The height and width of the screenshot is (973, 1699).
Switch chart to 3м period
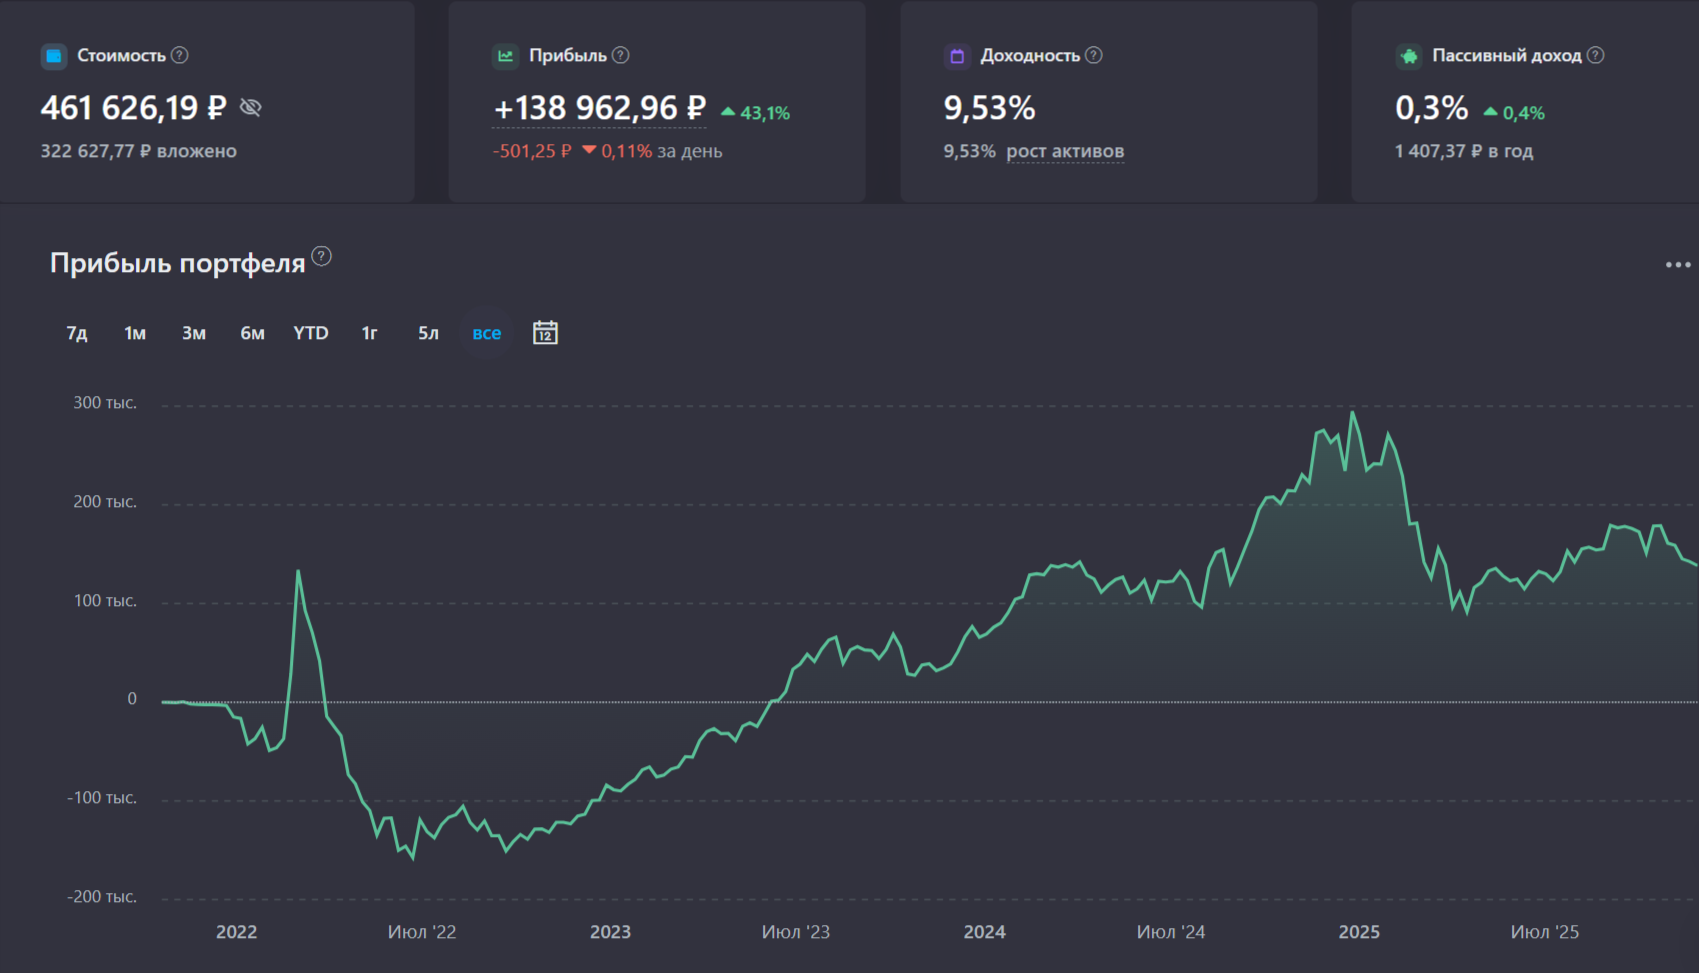[x=194, y=333]
